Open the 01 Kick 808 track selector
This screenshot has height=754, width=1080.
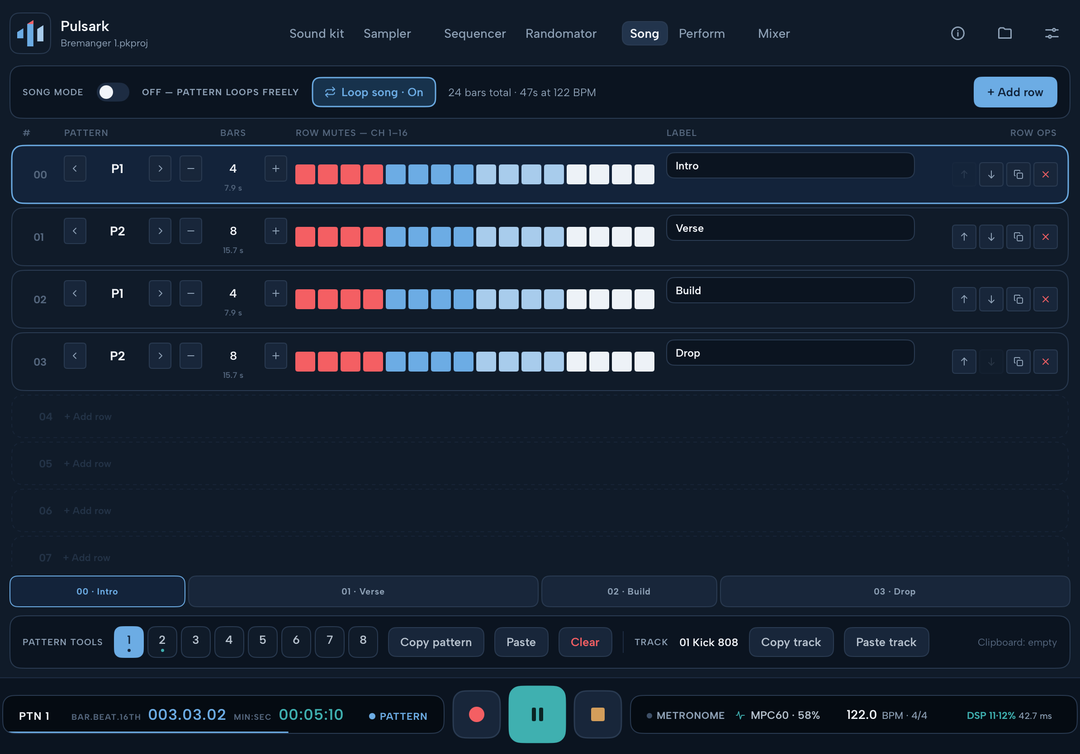coord(708,642)
